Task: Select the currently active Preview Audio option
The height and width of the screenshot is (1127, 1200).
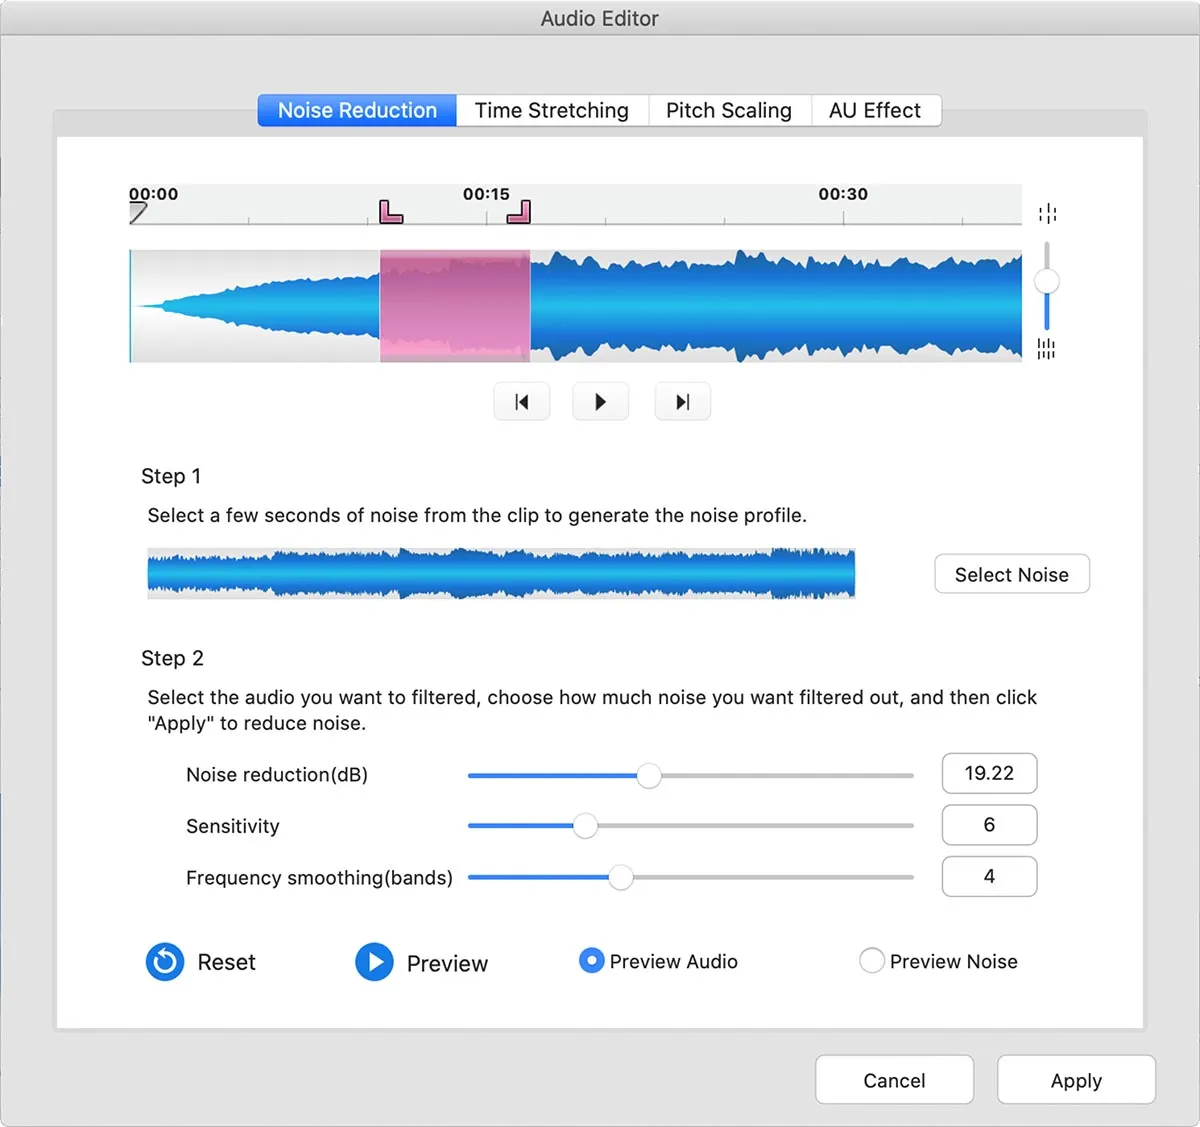Action: point(591,960)
